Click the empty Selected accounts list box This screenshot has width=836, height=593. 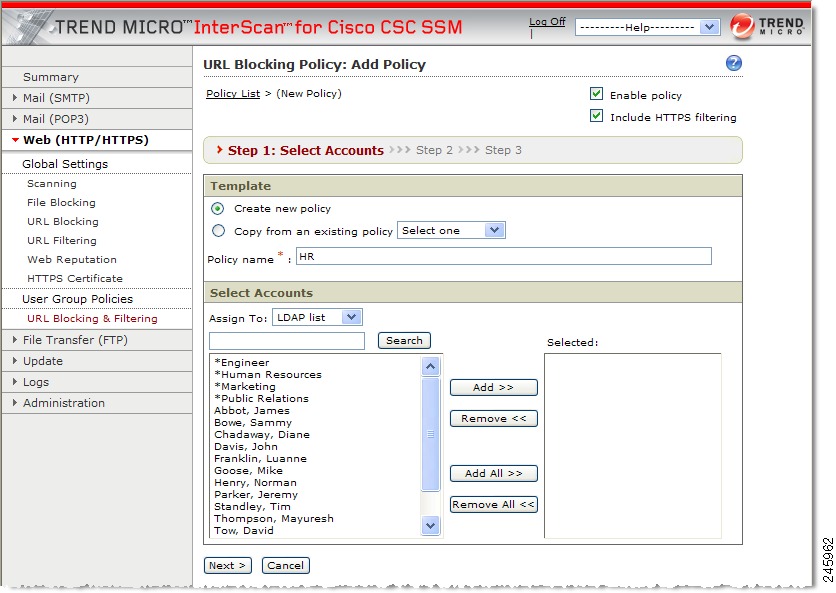pyautogui.click(x=633, y=446)
